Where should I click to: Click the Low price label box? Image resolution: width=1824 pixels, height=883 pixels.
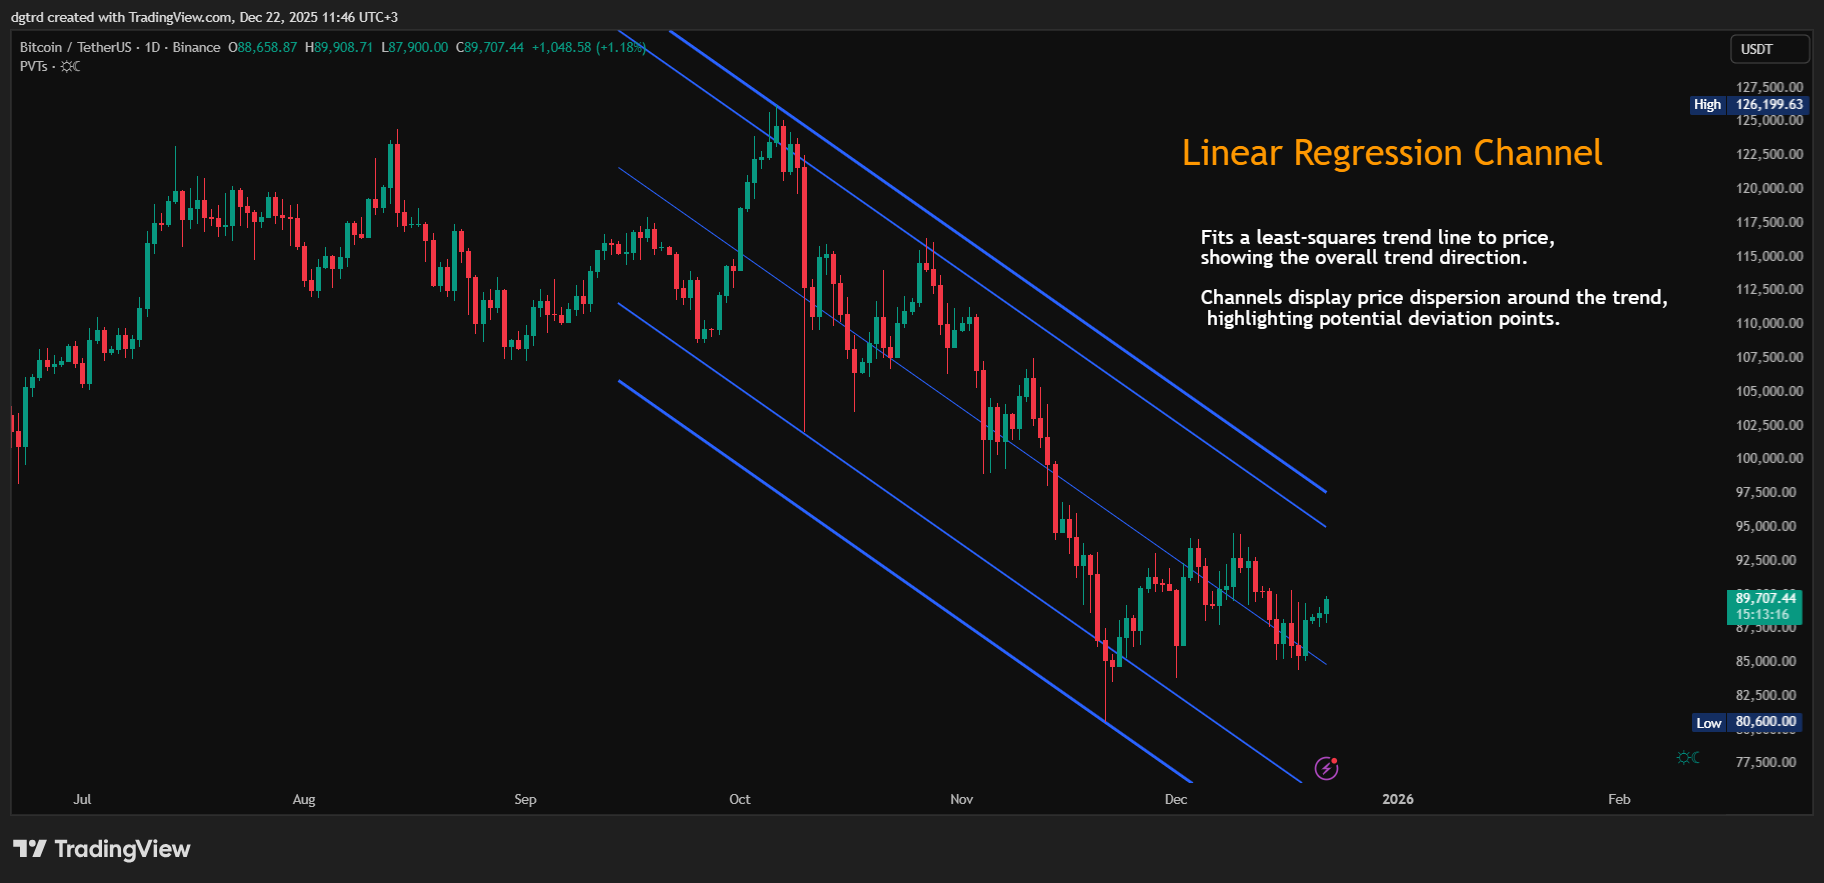click(1749, 722)
